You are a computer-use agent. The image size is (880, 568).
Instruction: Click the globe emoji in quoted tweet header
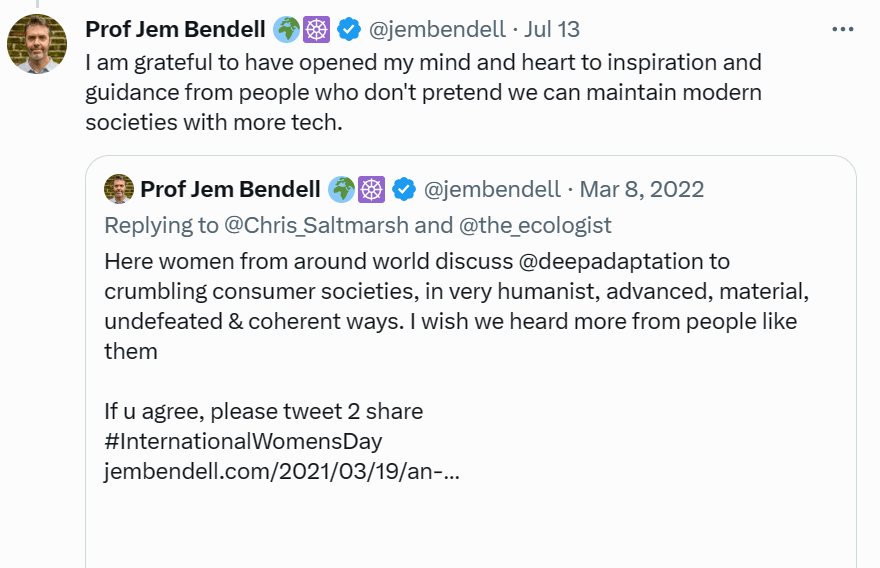pyautogui.click(x=342, y=189)
